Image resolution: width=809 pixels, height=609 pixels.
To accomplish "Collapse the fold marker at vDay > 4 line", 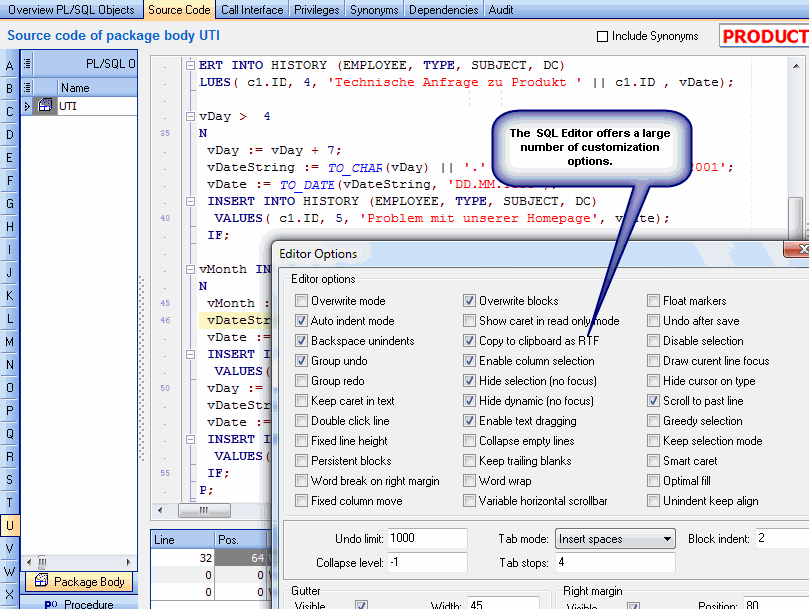I will [x=190, y=117].
